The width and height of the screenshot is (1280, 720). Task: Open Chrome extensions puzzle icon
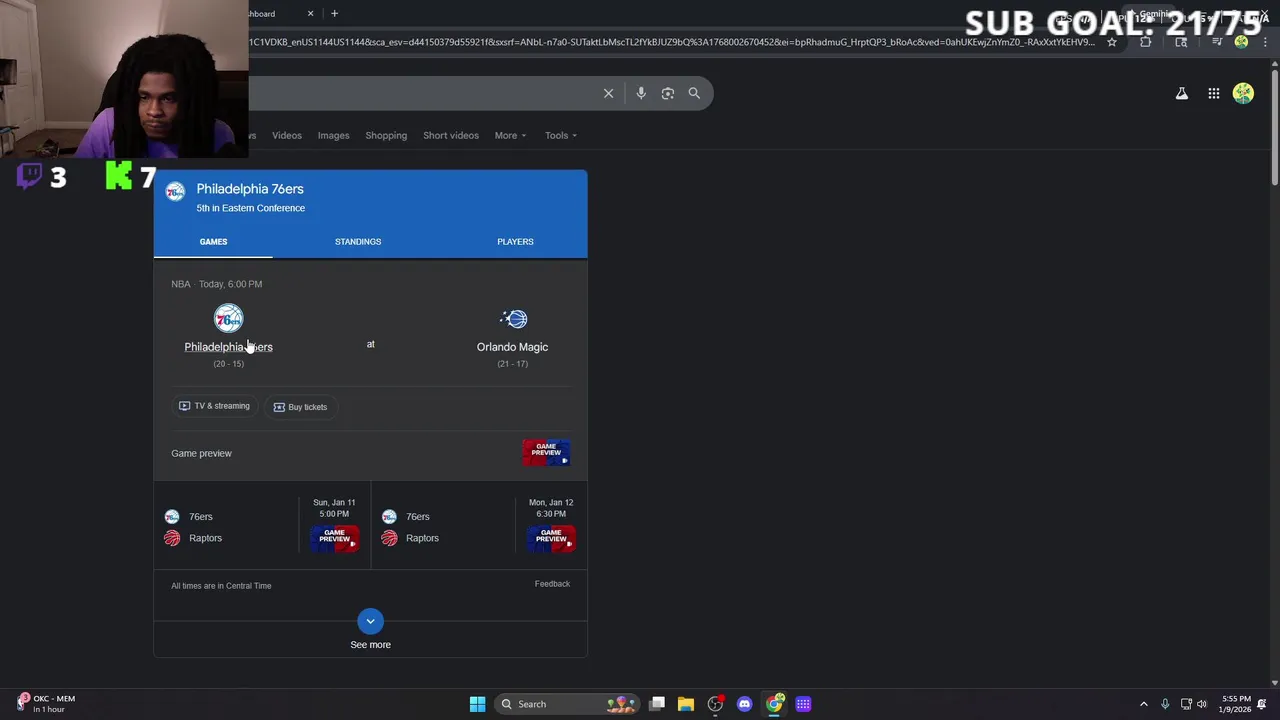[1146, 42]
